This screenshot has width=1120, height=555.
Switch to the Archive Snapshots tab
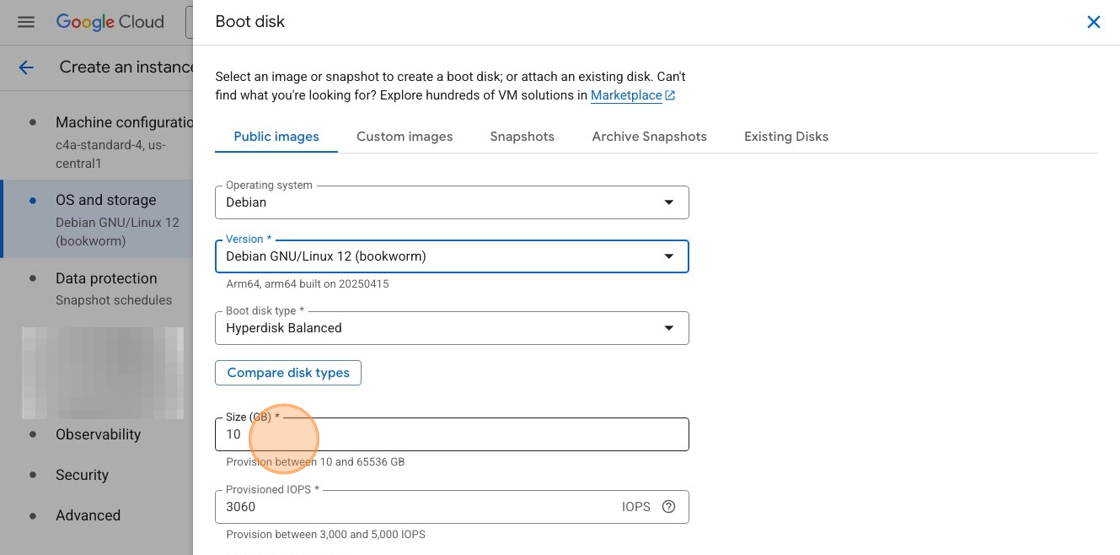[649, 136]
